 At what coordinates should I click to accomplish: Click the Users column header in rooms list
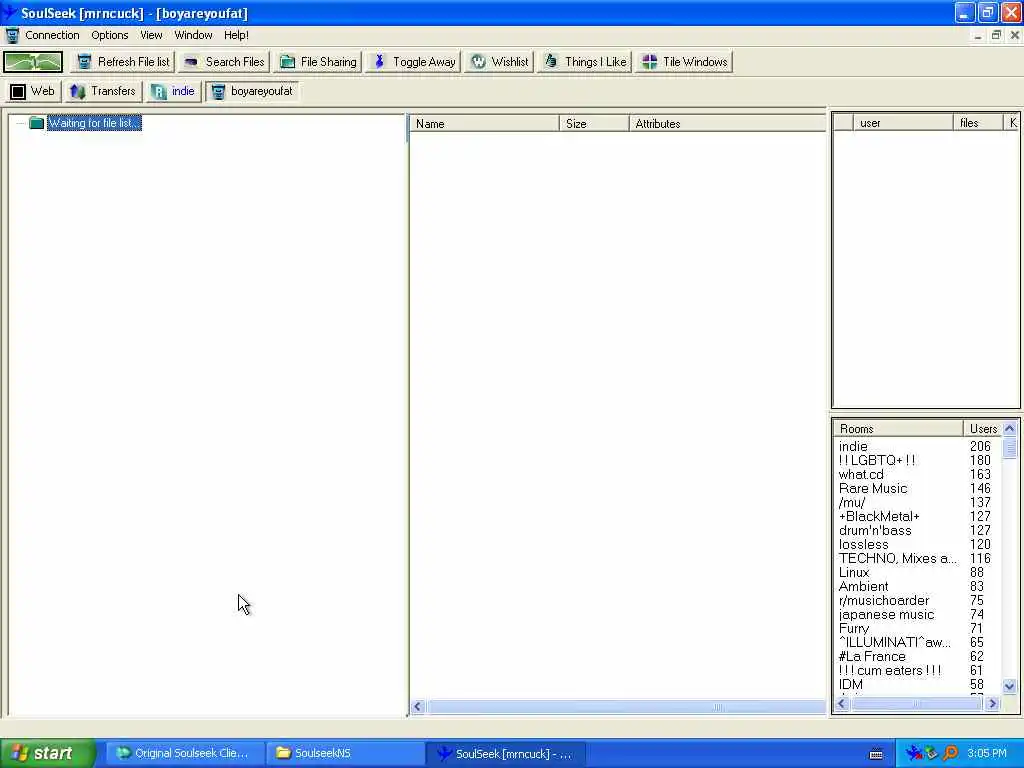982,428
